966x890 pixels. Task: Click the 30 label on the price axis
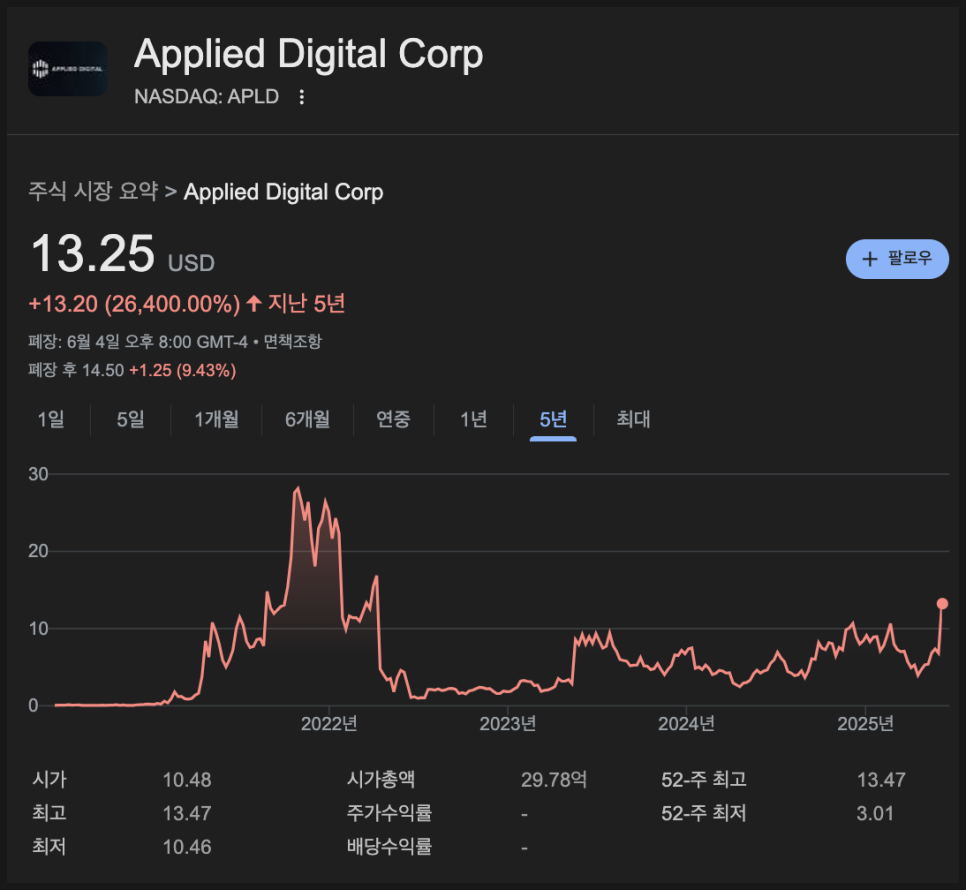click(x=38, y=474)
